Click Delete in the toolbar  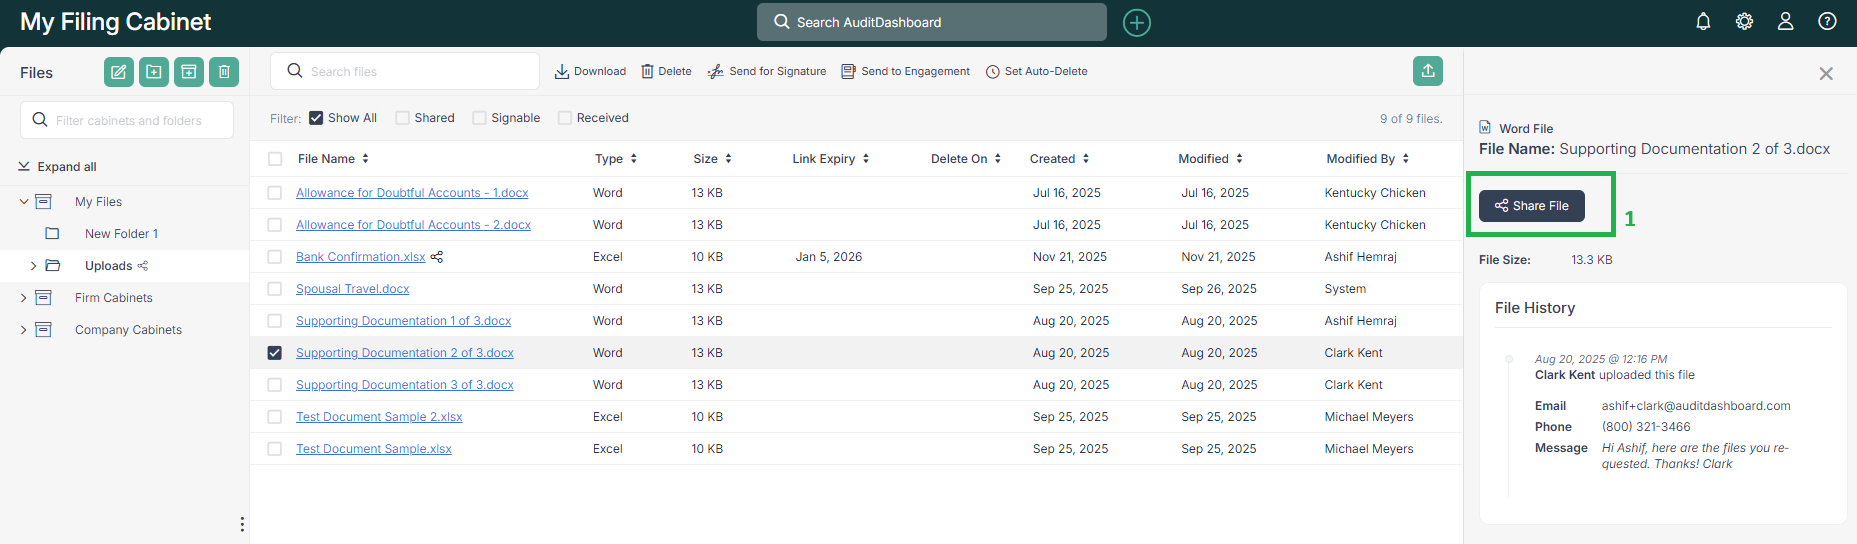[666, 71]
